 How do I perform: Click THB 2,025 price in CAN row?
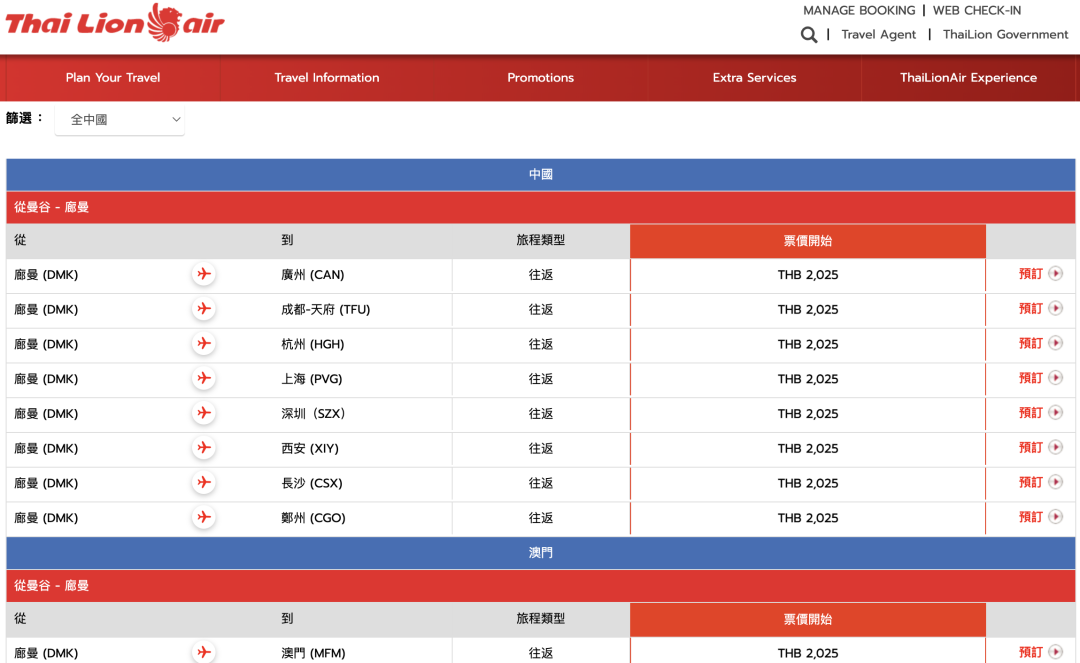pos(808,275)
